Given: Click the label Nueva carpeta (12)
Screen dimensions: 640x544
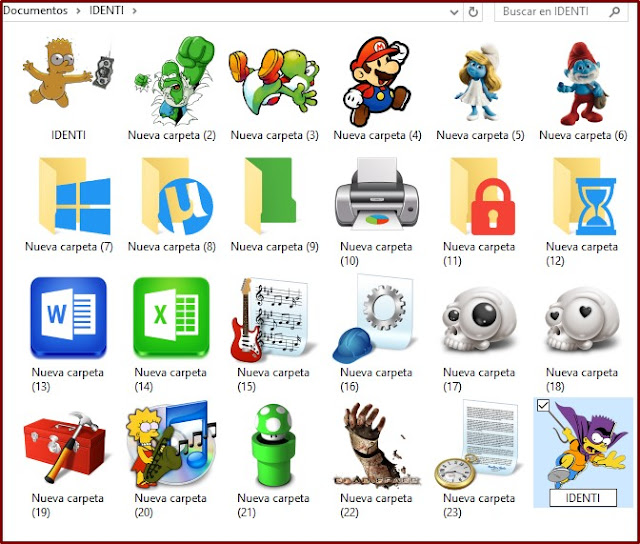Looking at the screenshot, I should [582, 253].
